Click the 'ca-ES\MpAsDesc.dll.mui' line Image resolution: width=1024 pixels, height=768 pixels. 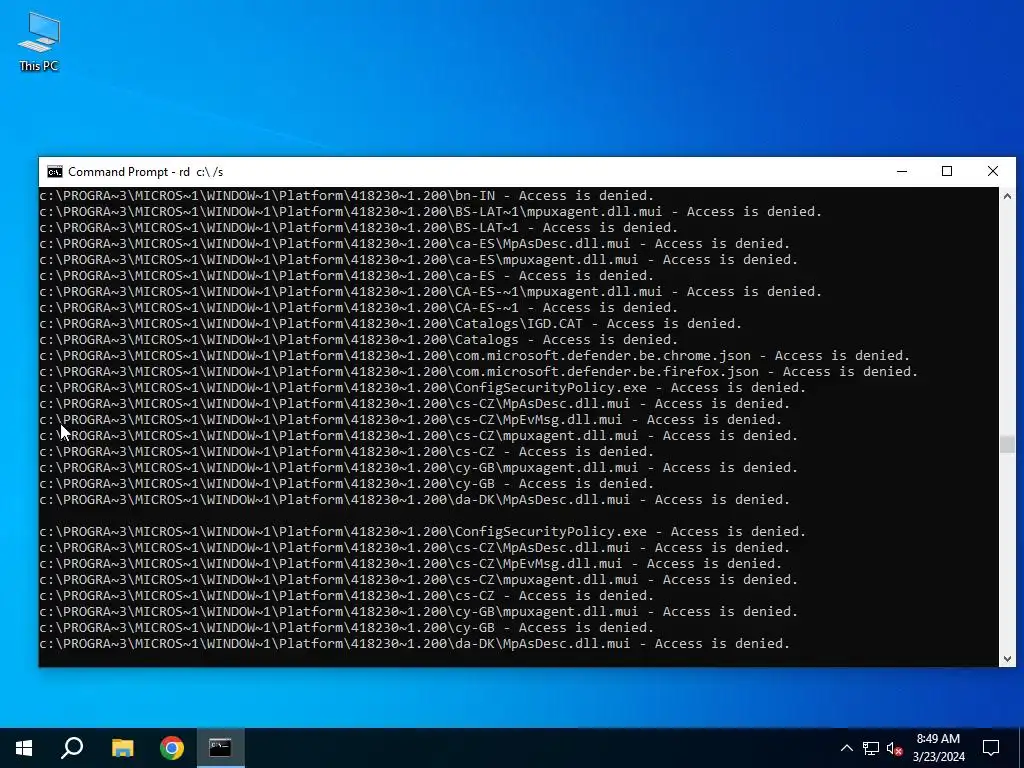tap(415, 244)
